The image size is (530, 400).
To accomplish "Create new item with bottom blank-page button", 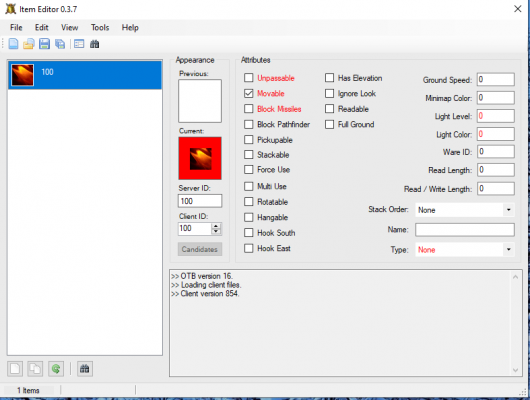I will 15,369.
